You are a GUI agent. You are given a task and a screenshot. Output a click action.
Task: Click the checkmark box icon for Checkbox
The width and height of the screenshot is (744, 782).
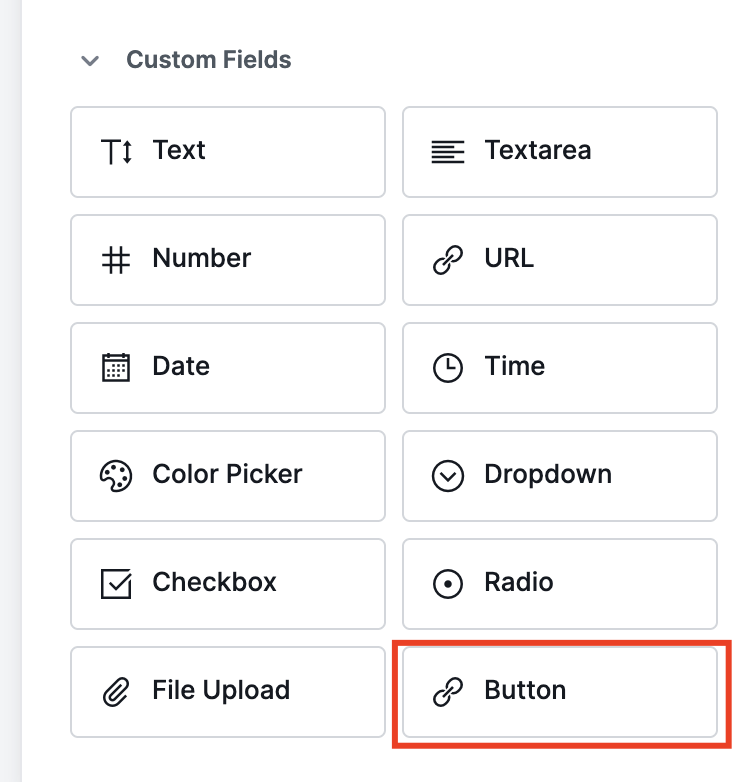click(117, 584)
